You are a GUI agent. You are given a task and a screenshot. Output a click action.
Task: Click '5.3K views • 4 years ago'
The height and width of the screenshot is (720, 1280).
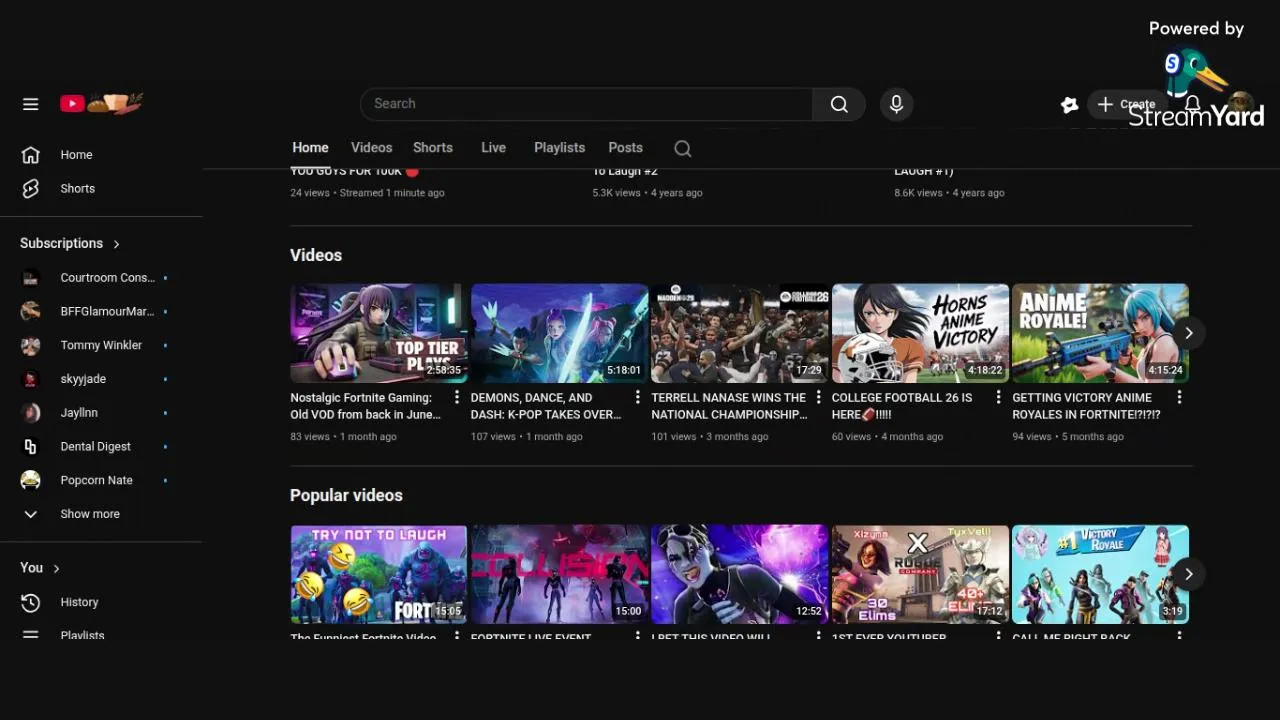647,193
